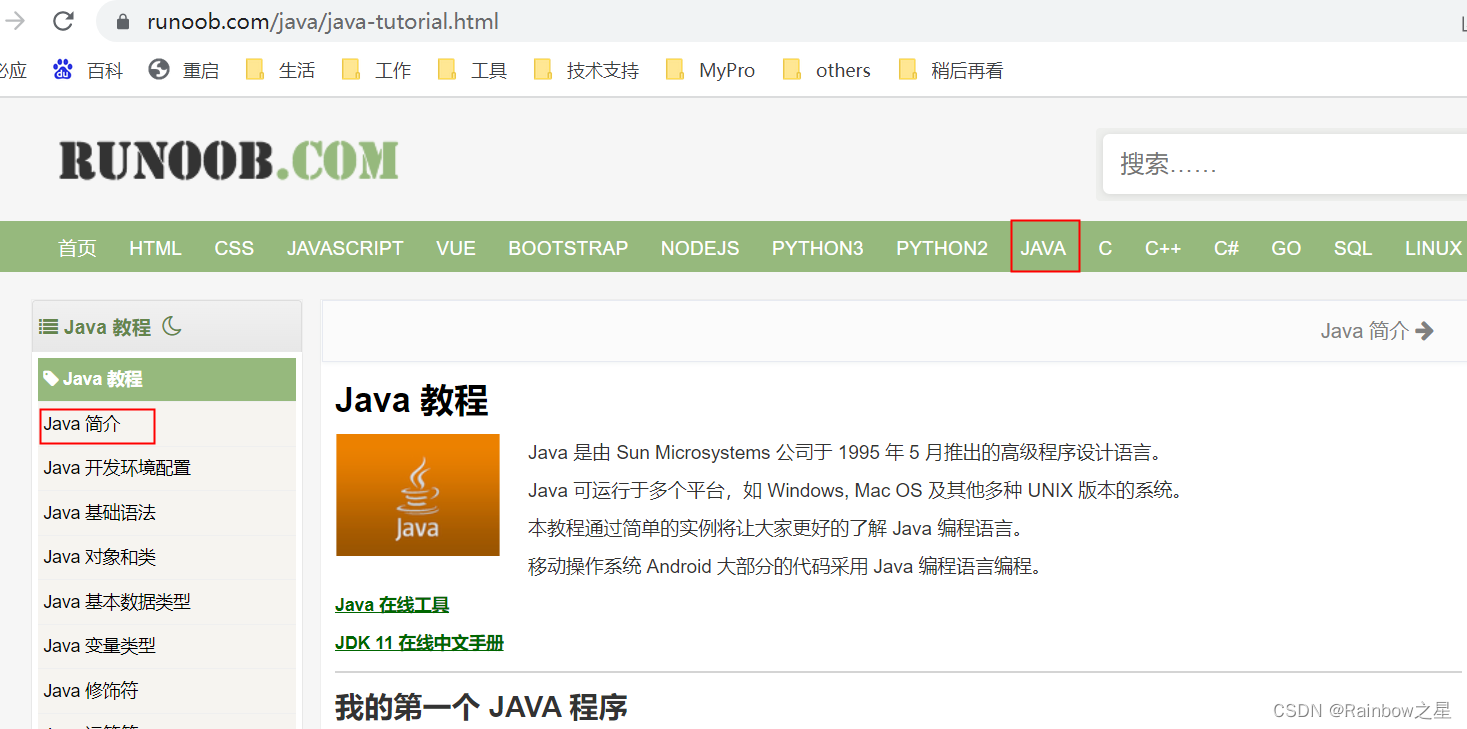Open the GO nav item
1467x729 pixels.
point(1286,248)
